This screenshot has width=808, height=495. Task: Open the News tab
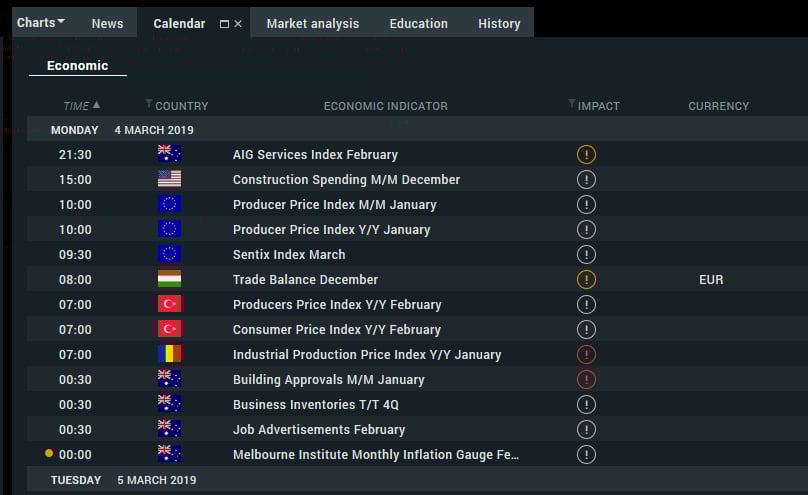107,24
